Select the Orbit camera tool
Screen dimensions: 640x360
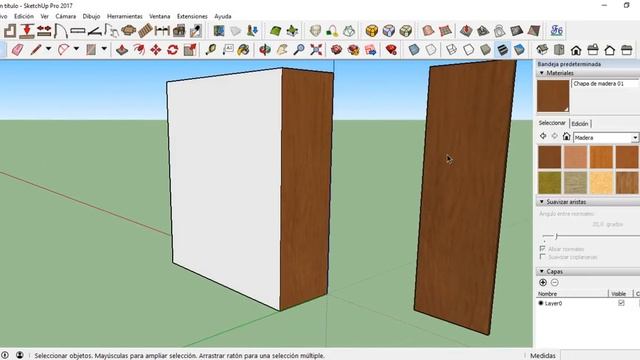point(265,50)
